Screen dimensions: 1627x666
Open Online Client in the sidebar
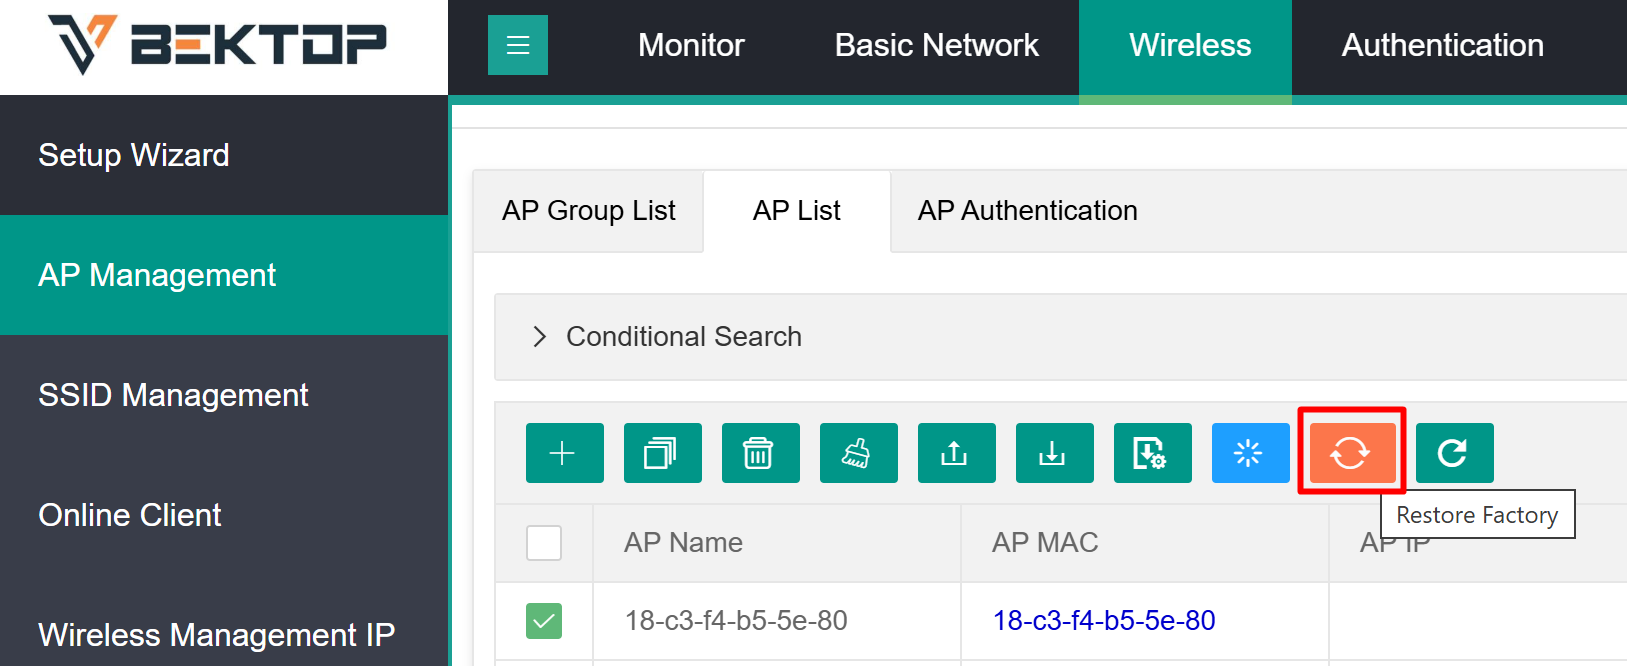point(130,515)
